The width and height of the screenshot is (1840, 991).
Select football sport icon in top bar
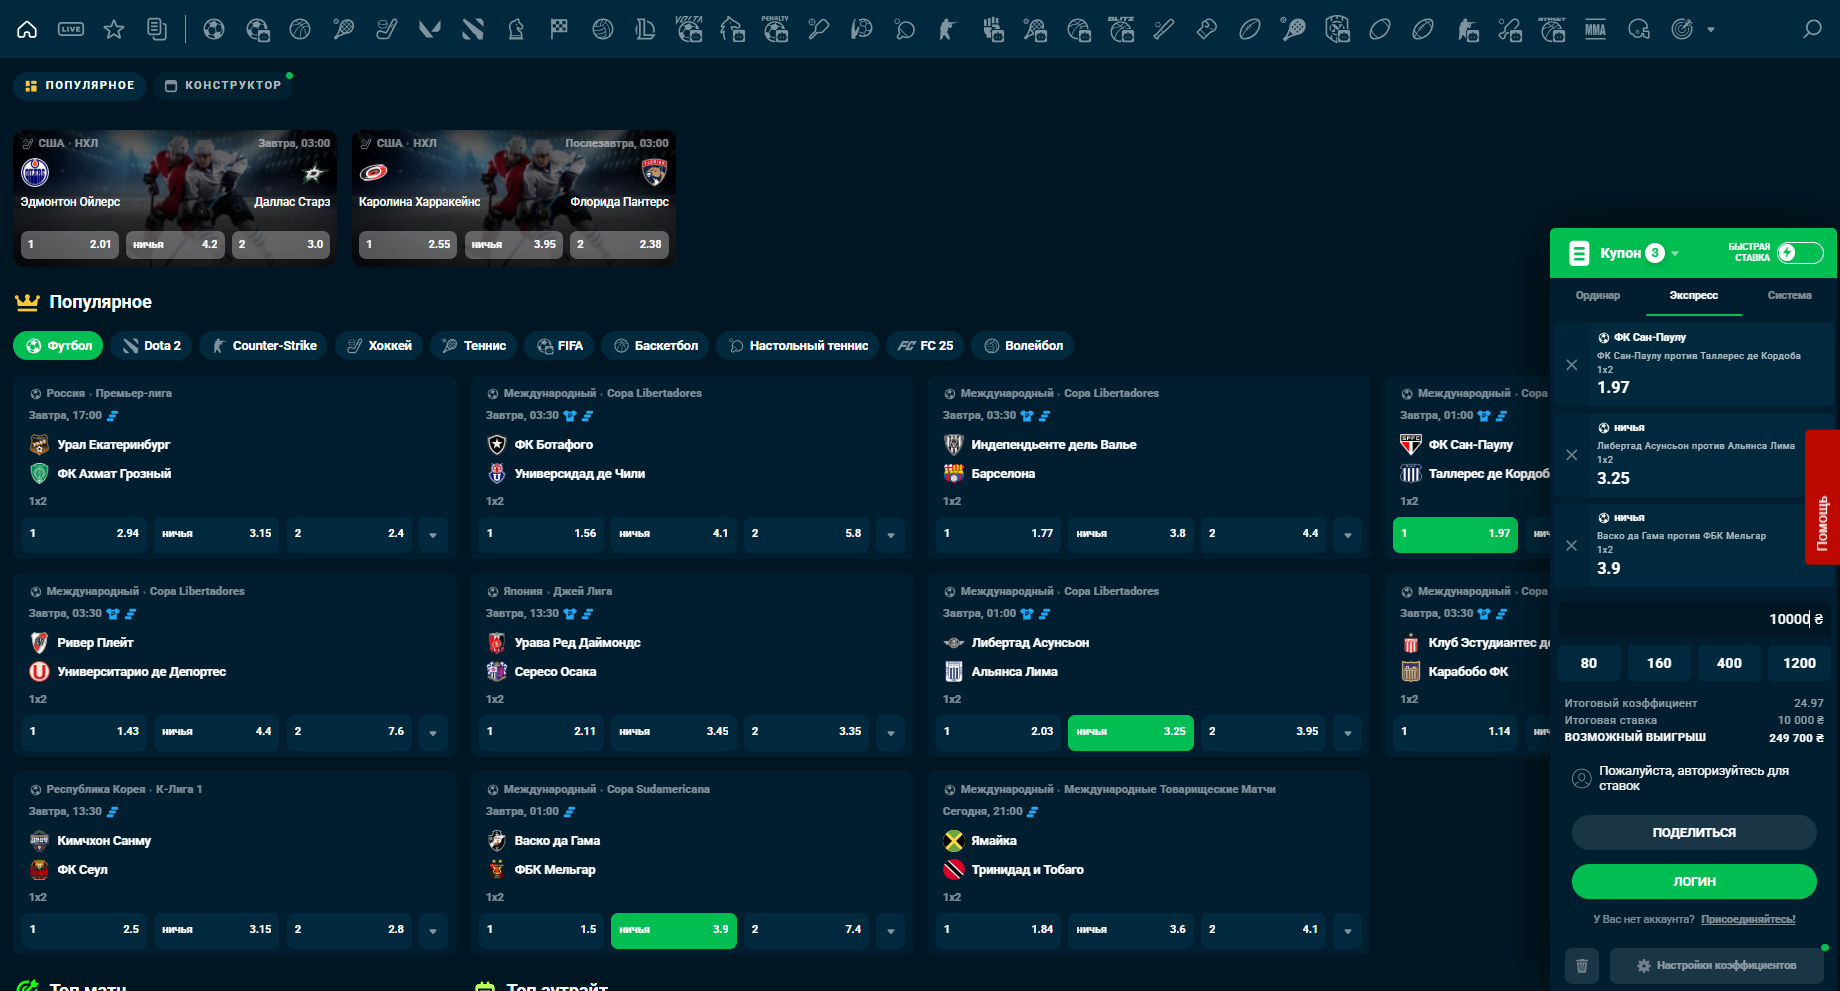tap(214, 29)
